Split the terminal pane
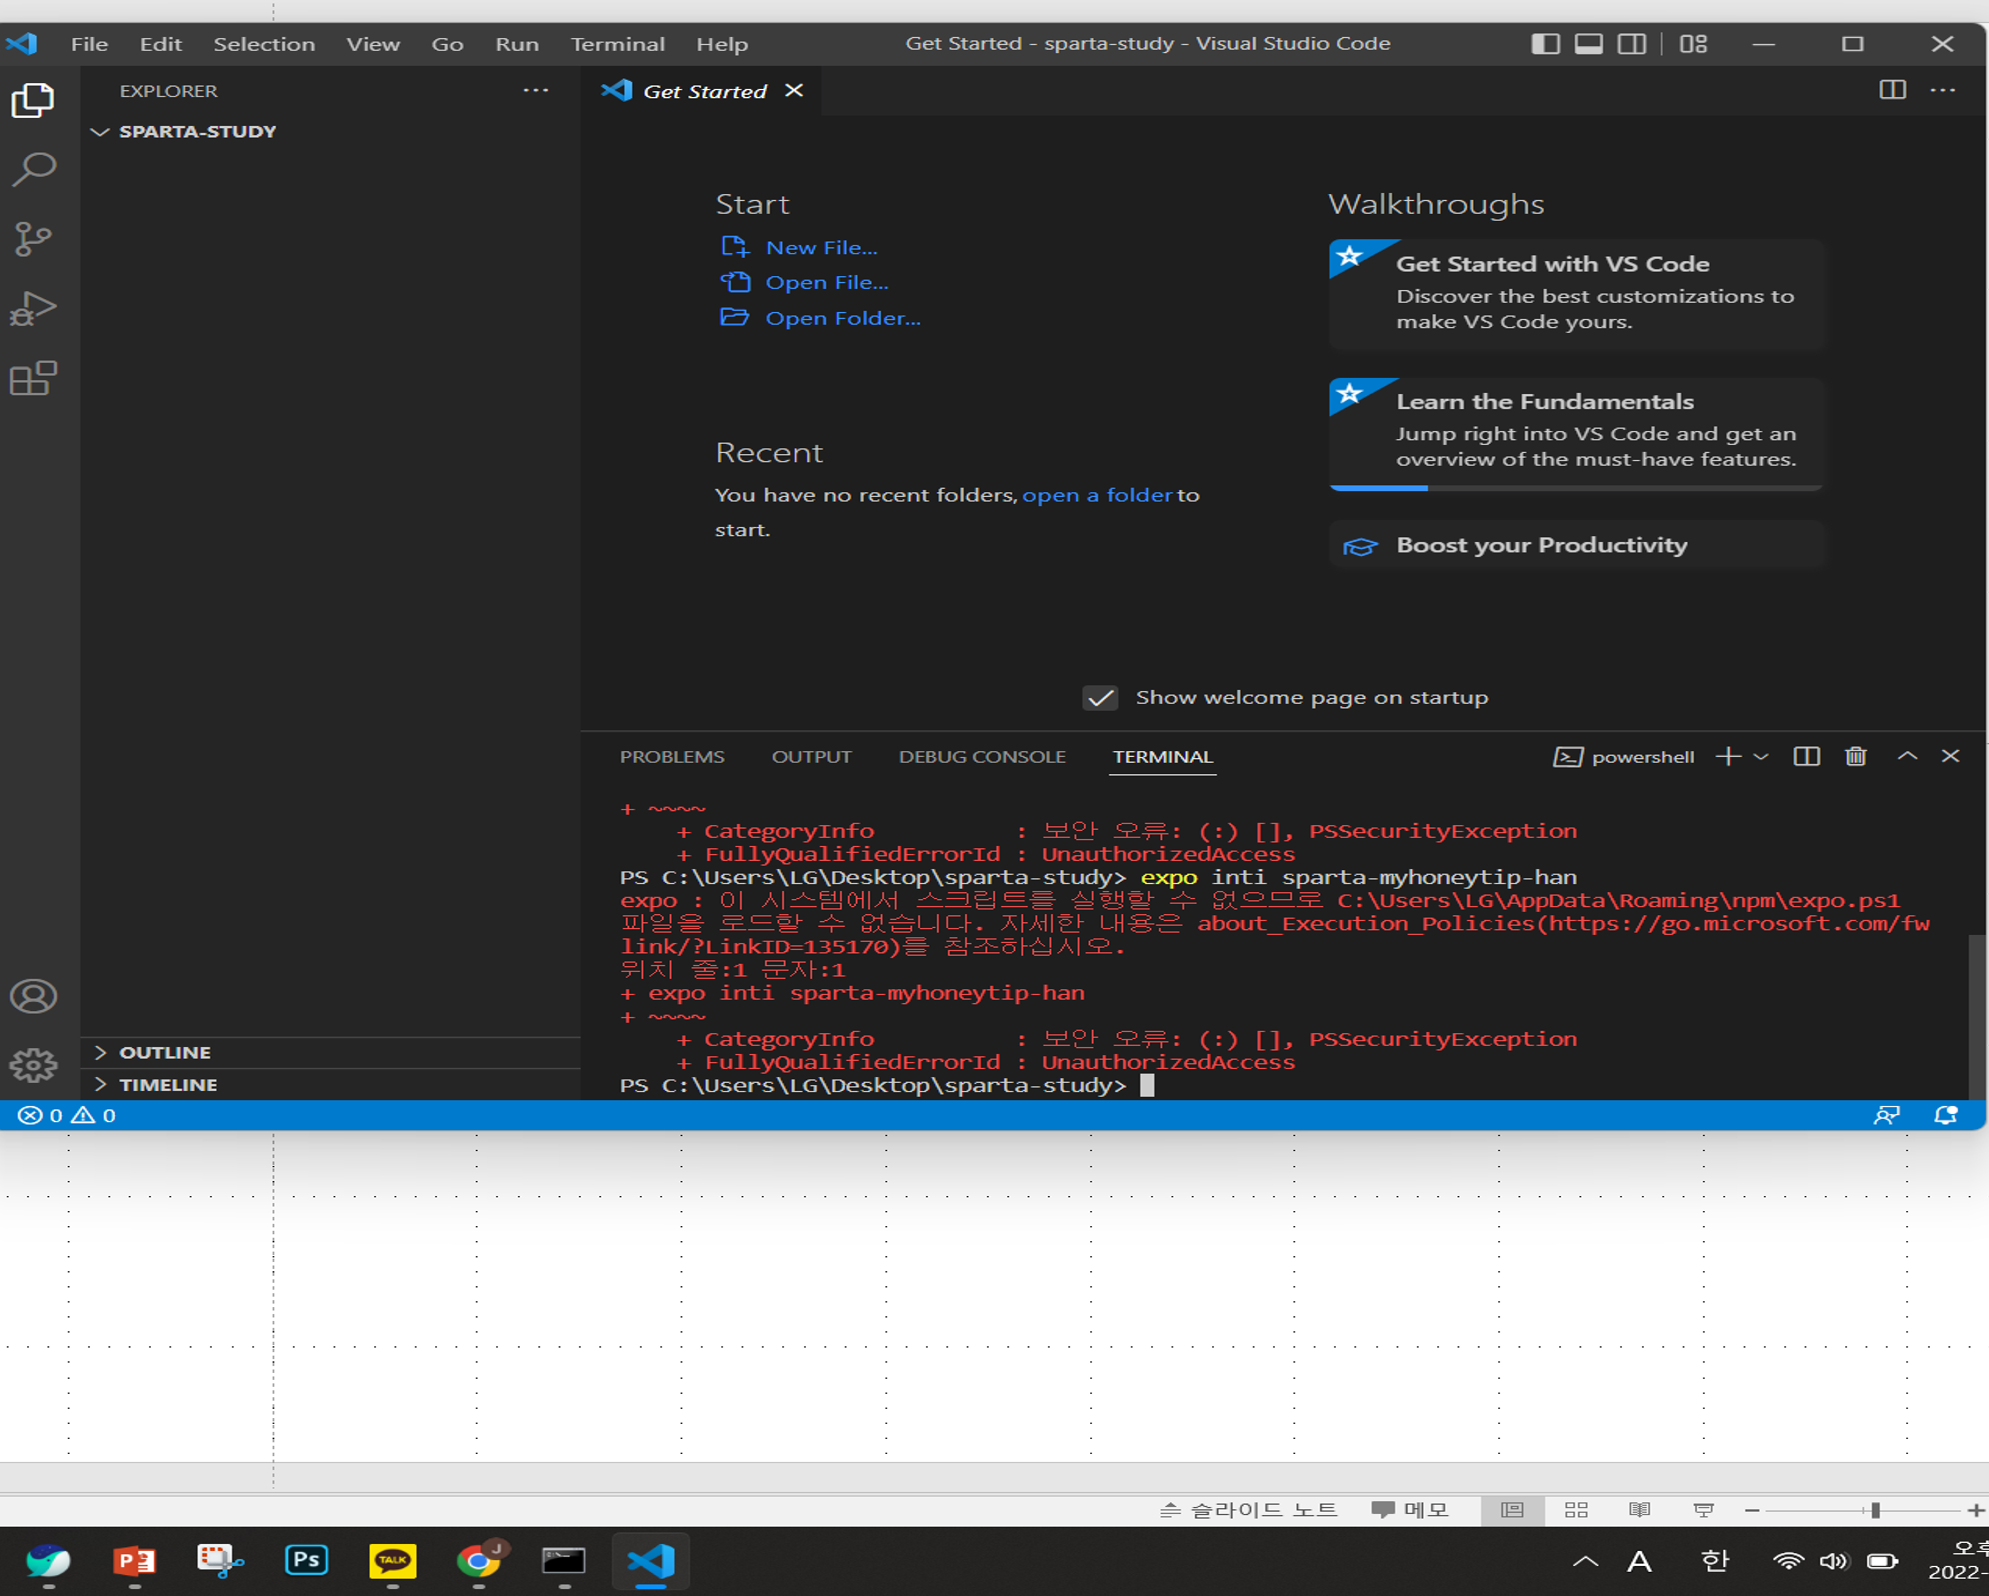Screen dimensions: 1989x1596 [1806, 756]
